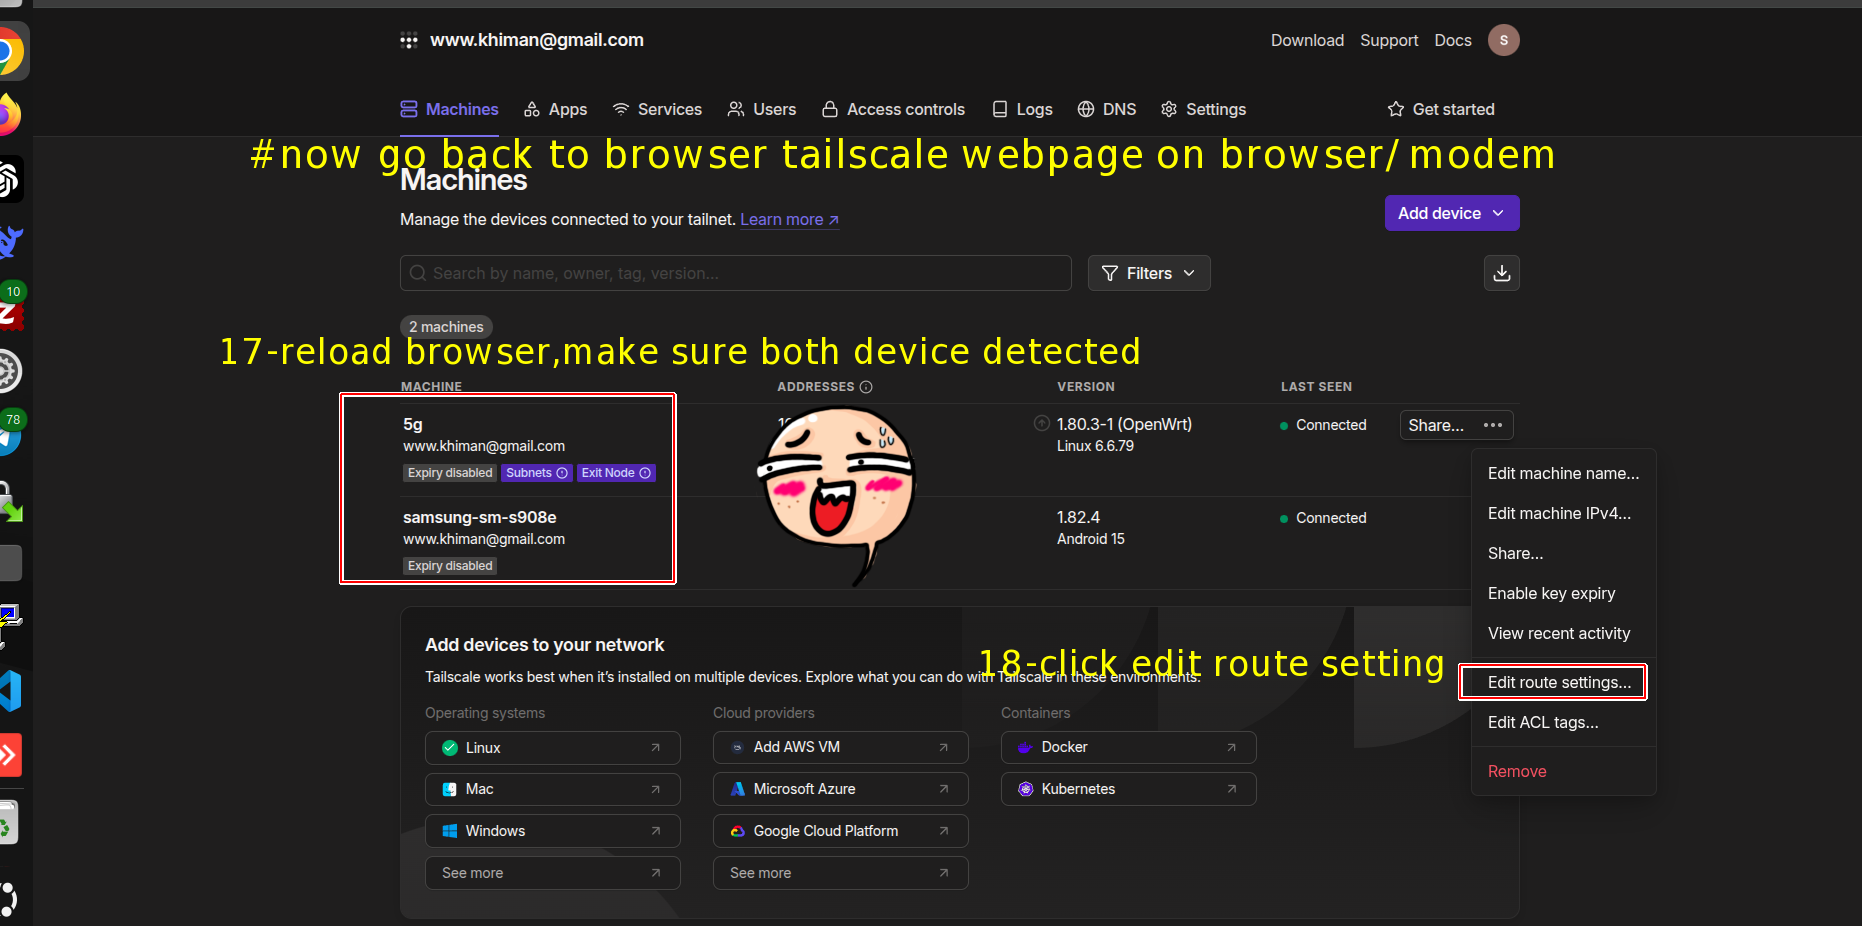This screenshot has height=926, width=1862.
Task: Open the info icon beside Addresses header
Action: point(866,387)
